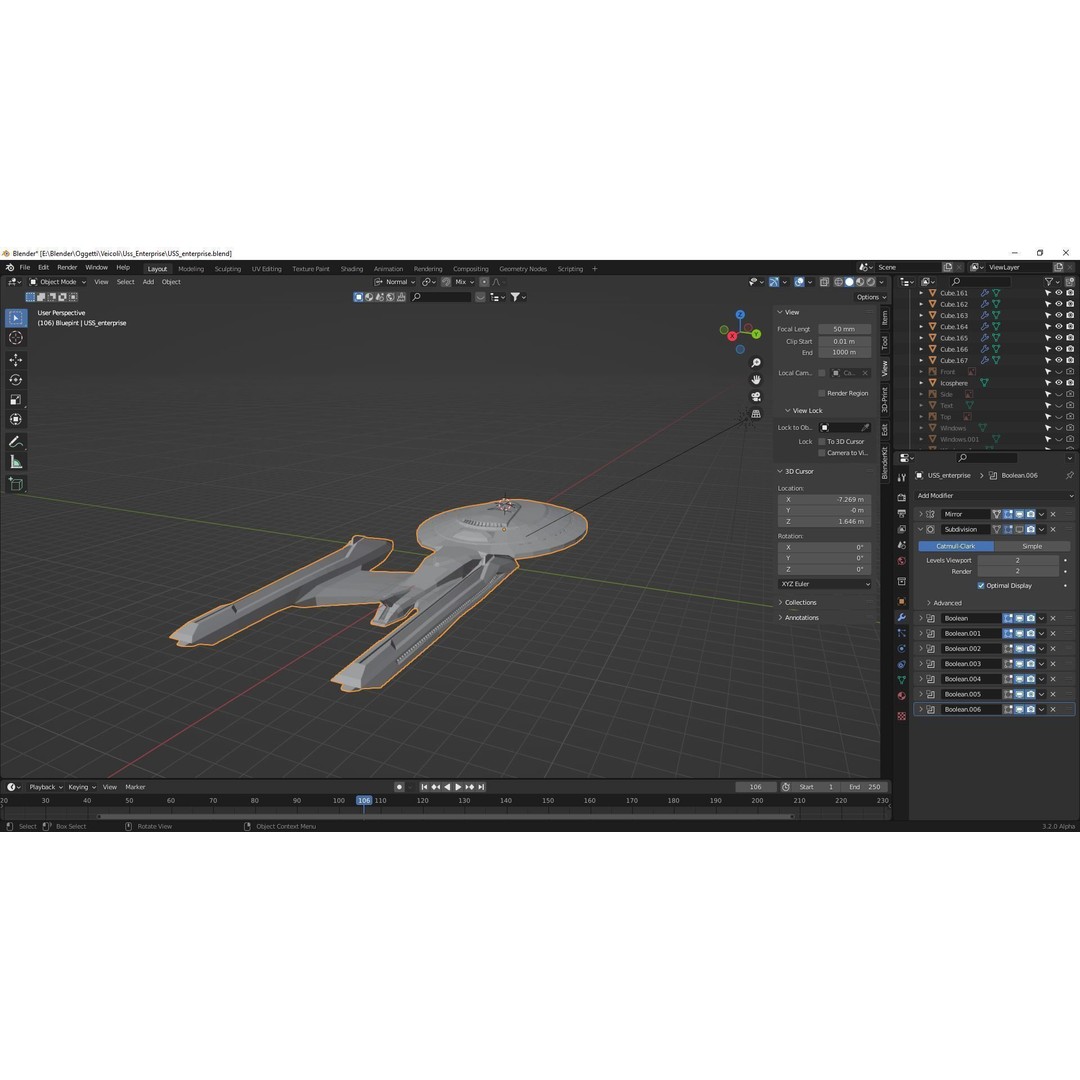Open the Tool properties tab icon
Screen dimensions: 1080x1080
point(902,477)
